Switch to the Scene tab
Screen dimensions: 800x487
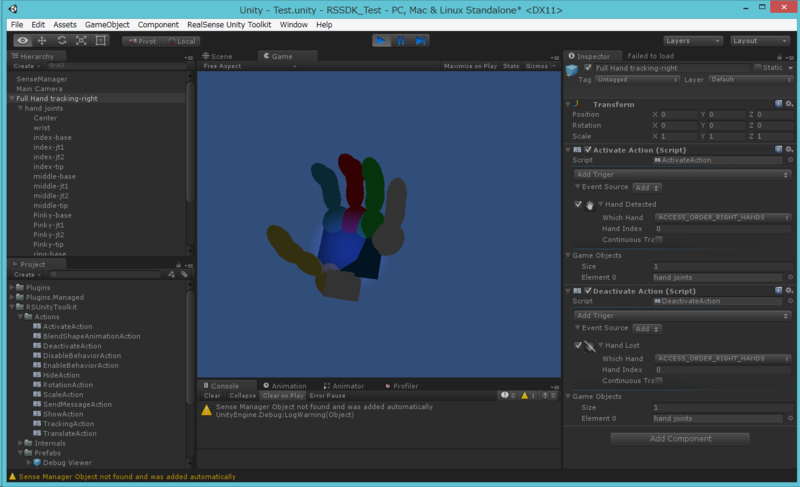tap(217, 56)
